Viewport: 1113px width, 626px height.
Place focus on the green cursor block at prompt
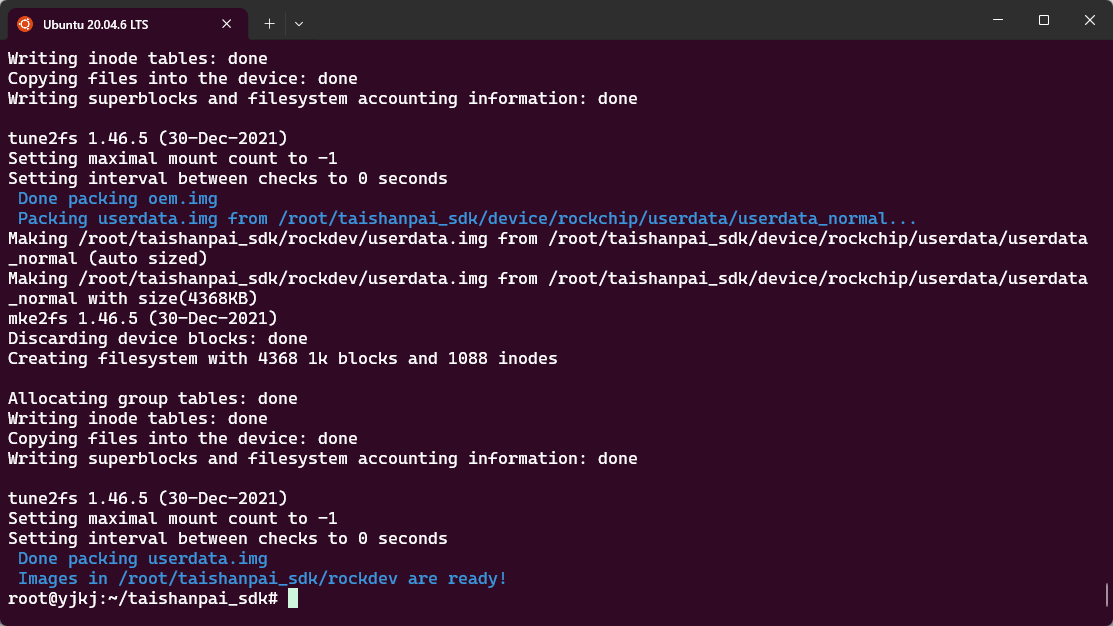coord(293,598)
